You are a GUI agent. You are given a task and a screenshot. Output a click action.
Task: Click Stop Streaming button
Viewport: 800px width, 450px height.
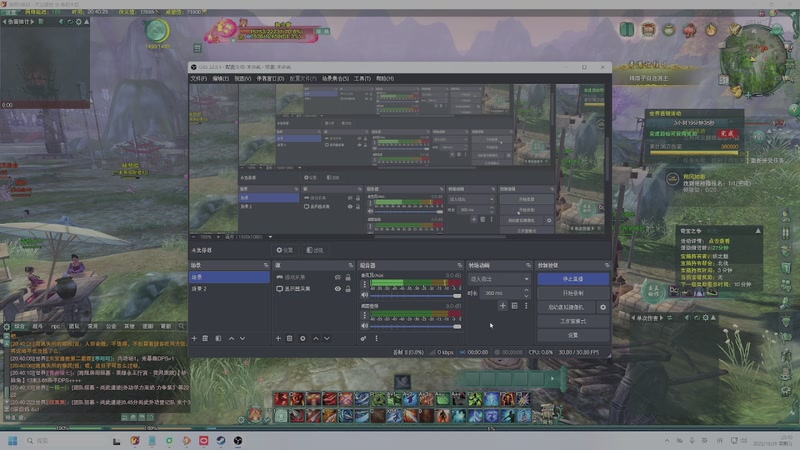pos(573,279)
